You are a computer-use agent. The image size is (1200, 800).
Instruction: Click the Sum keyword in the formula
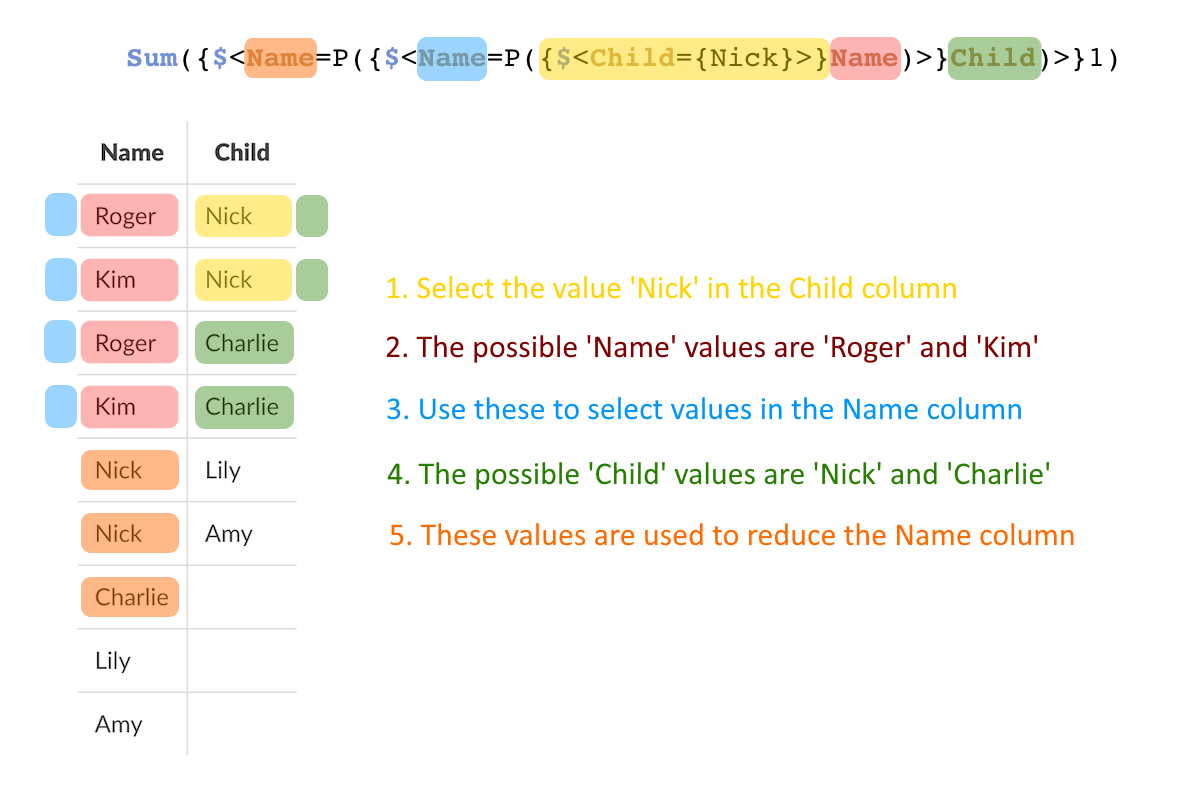coord(152,58)
